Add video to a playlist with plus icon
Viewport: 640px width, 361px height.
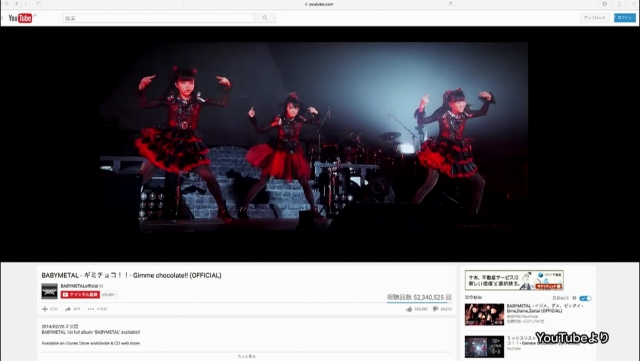point(45,309)
